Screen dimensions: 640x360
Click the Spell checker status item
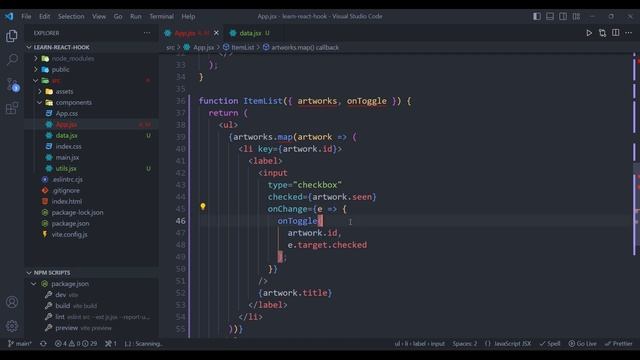(550, 344)
